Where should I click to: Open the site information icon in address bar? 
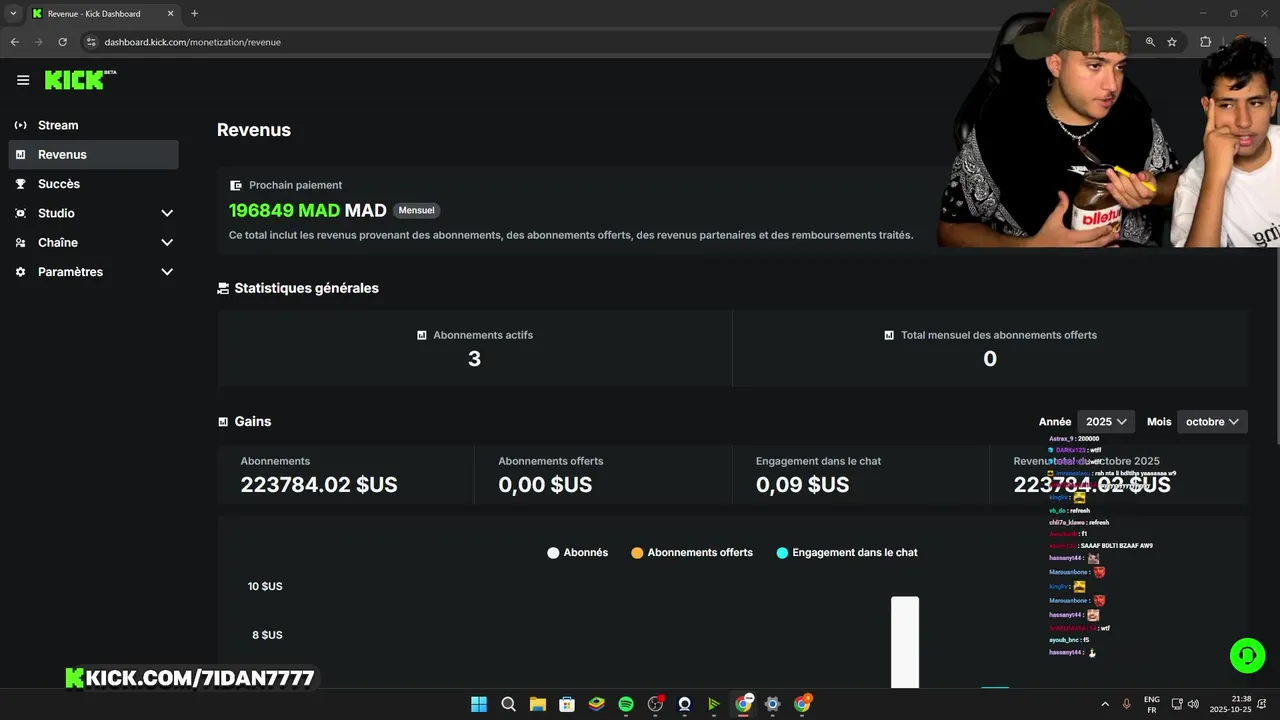[91, 42]
